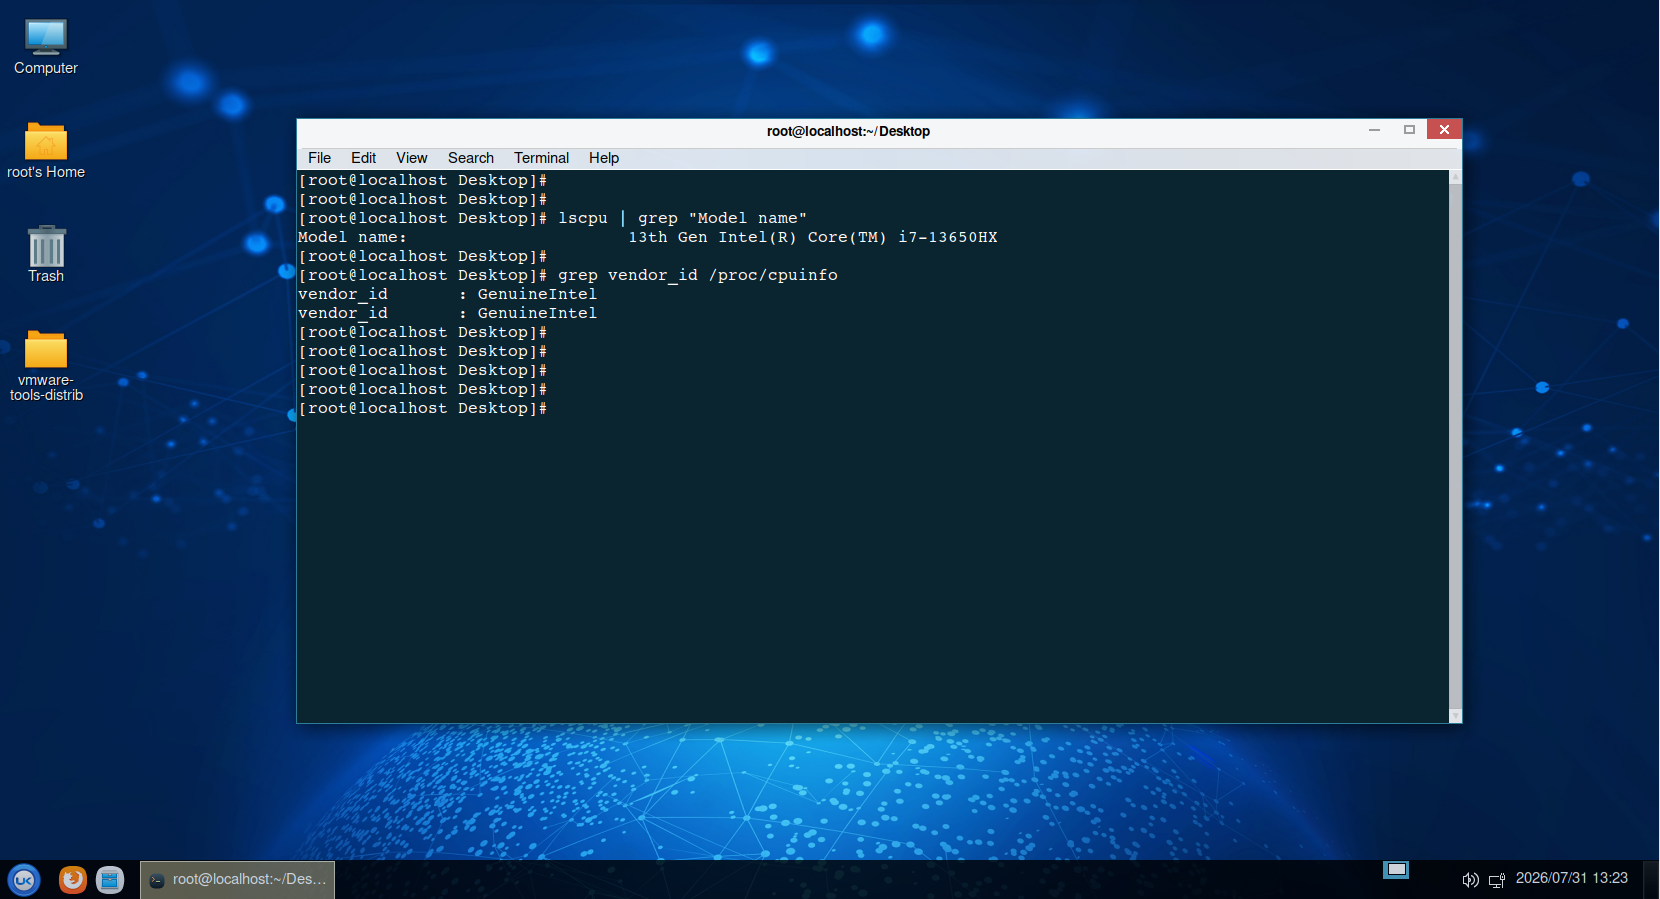Image resolution: width=1660 pixels, height=899 pixels.
Task: Click the "Model name:" output label
Action: coord(352,237)
